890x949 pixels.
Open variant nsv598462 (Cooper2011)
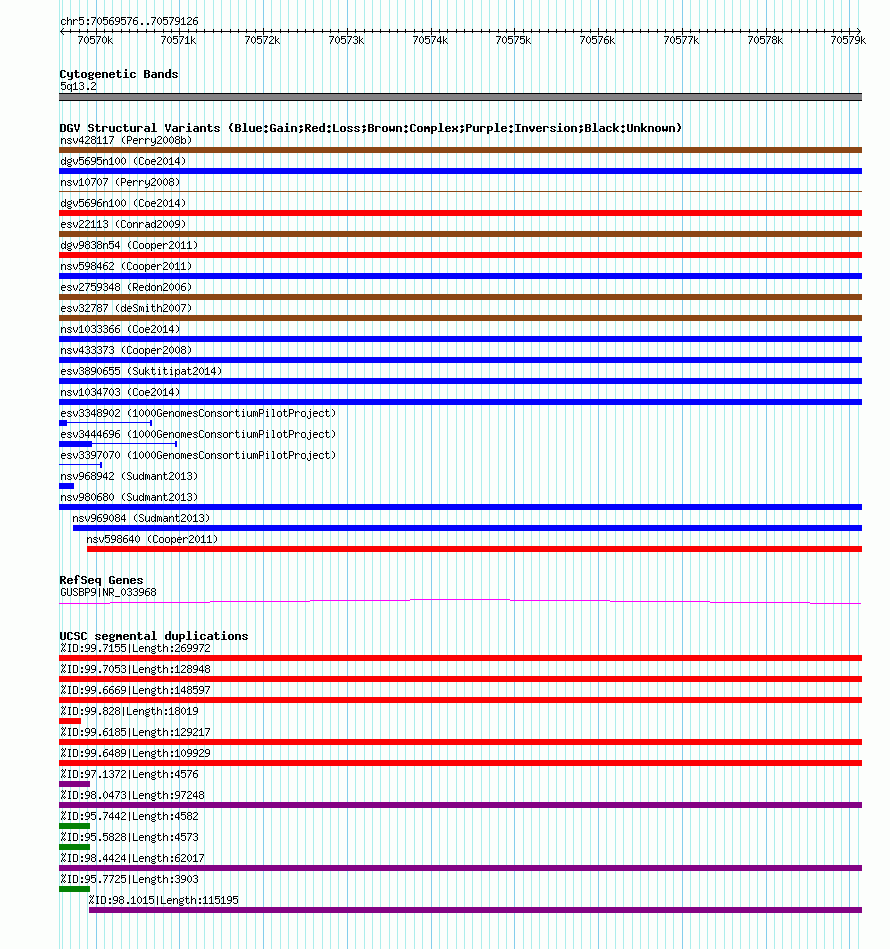pos(126,266)
